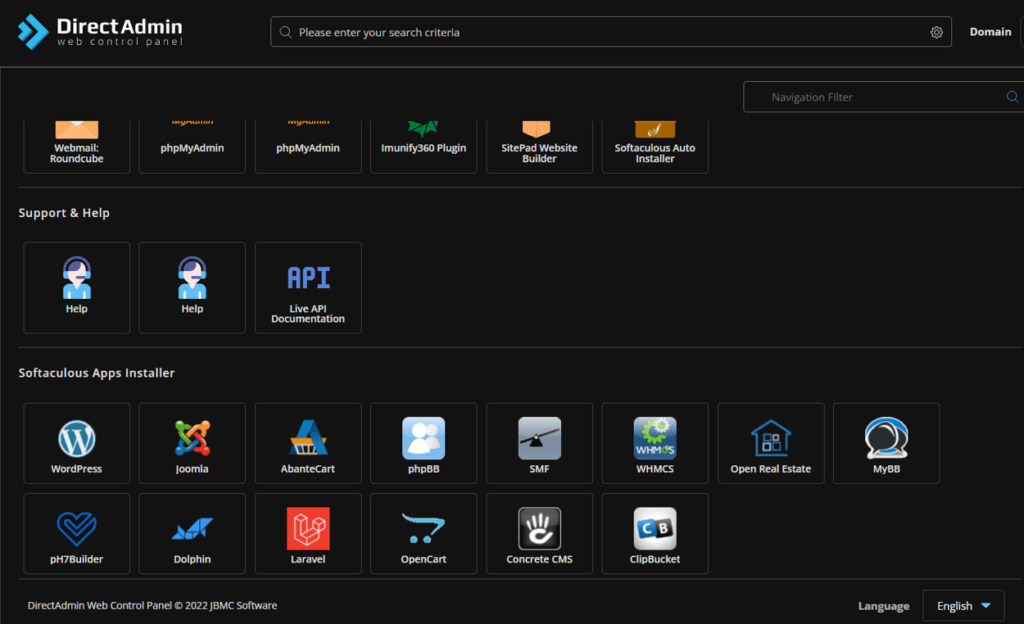The image size is (1024, 624).
Task: Select the Laravel installer icon
Action: point(308,533)
